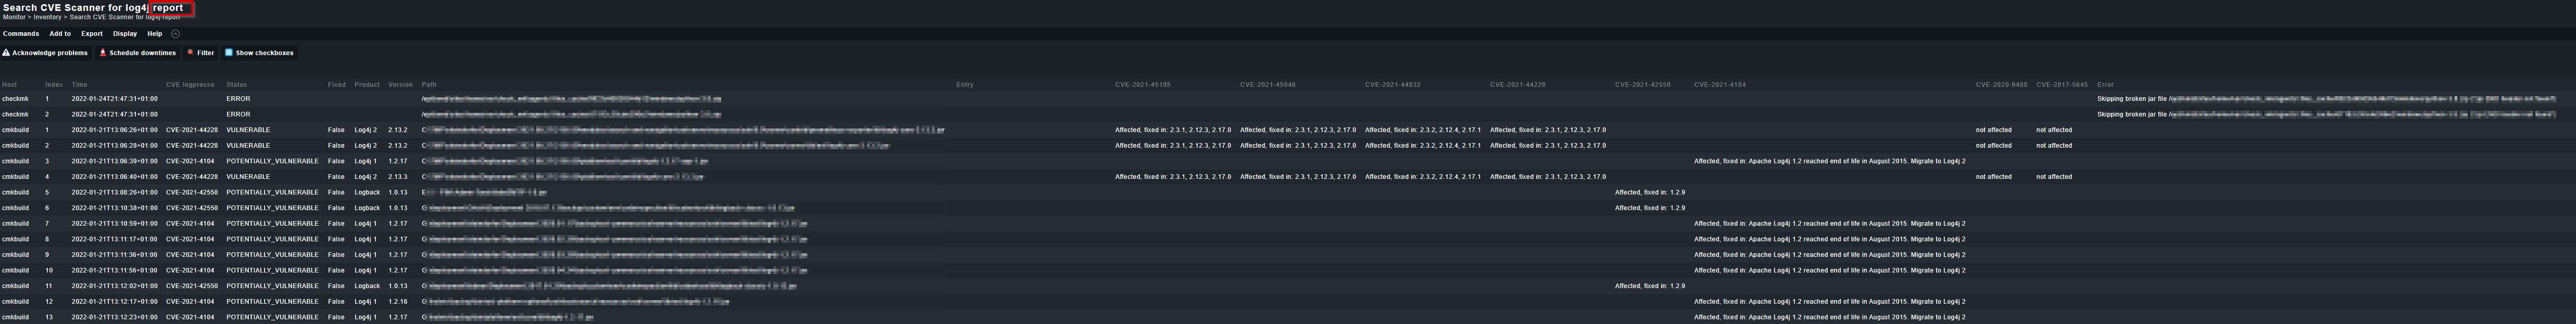Open host cmkbuild in the 13:06:26 row
The image size is (2576, 324).
click(15, 130)
